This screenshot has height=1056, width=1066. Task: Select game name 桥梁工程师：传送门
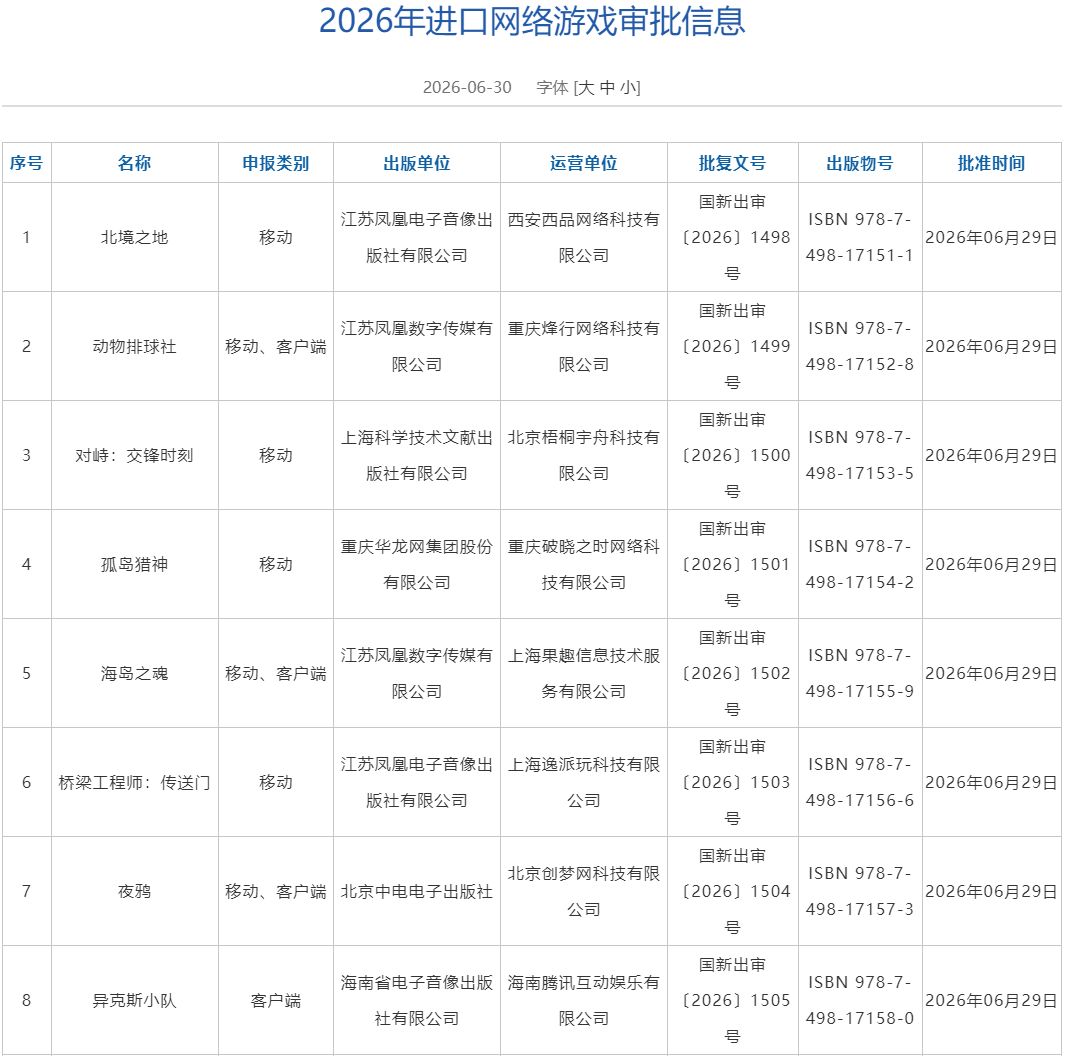click(135, 783)
